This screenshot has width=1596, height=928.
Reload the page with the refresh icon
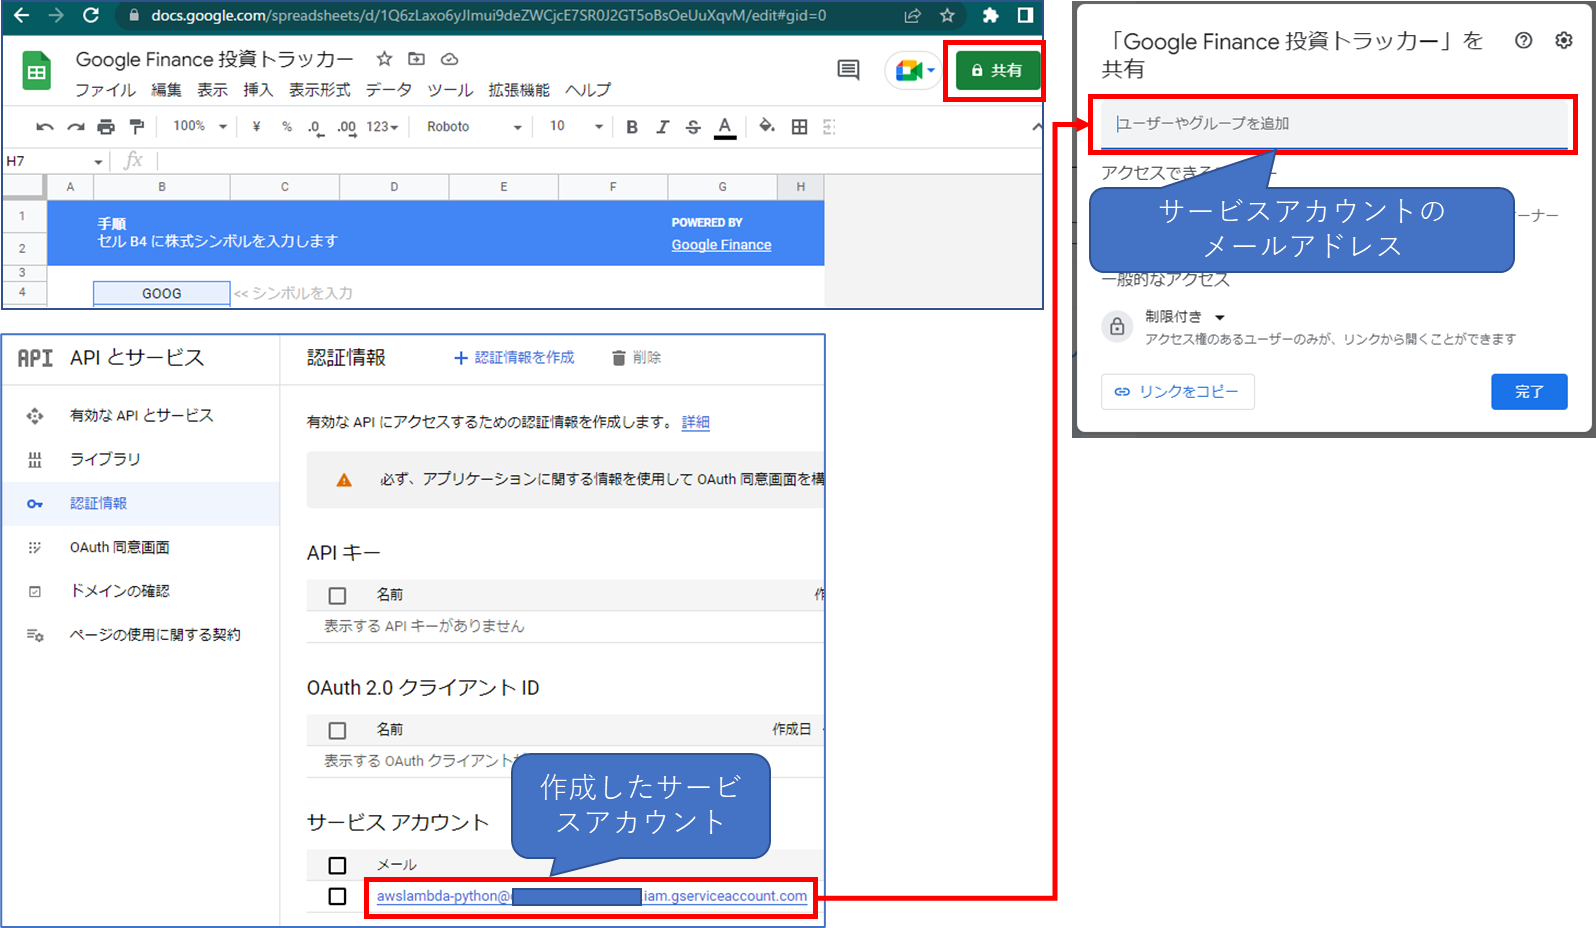pyautogui.click(x=91, y=15)
